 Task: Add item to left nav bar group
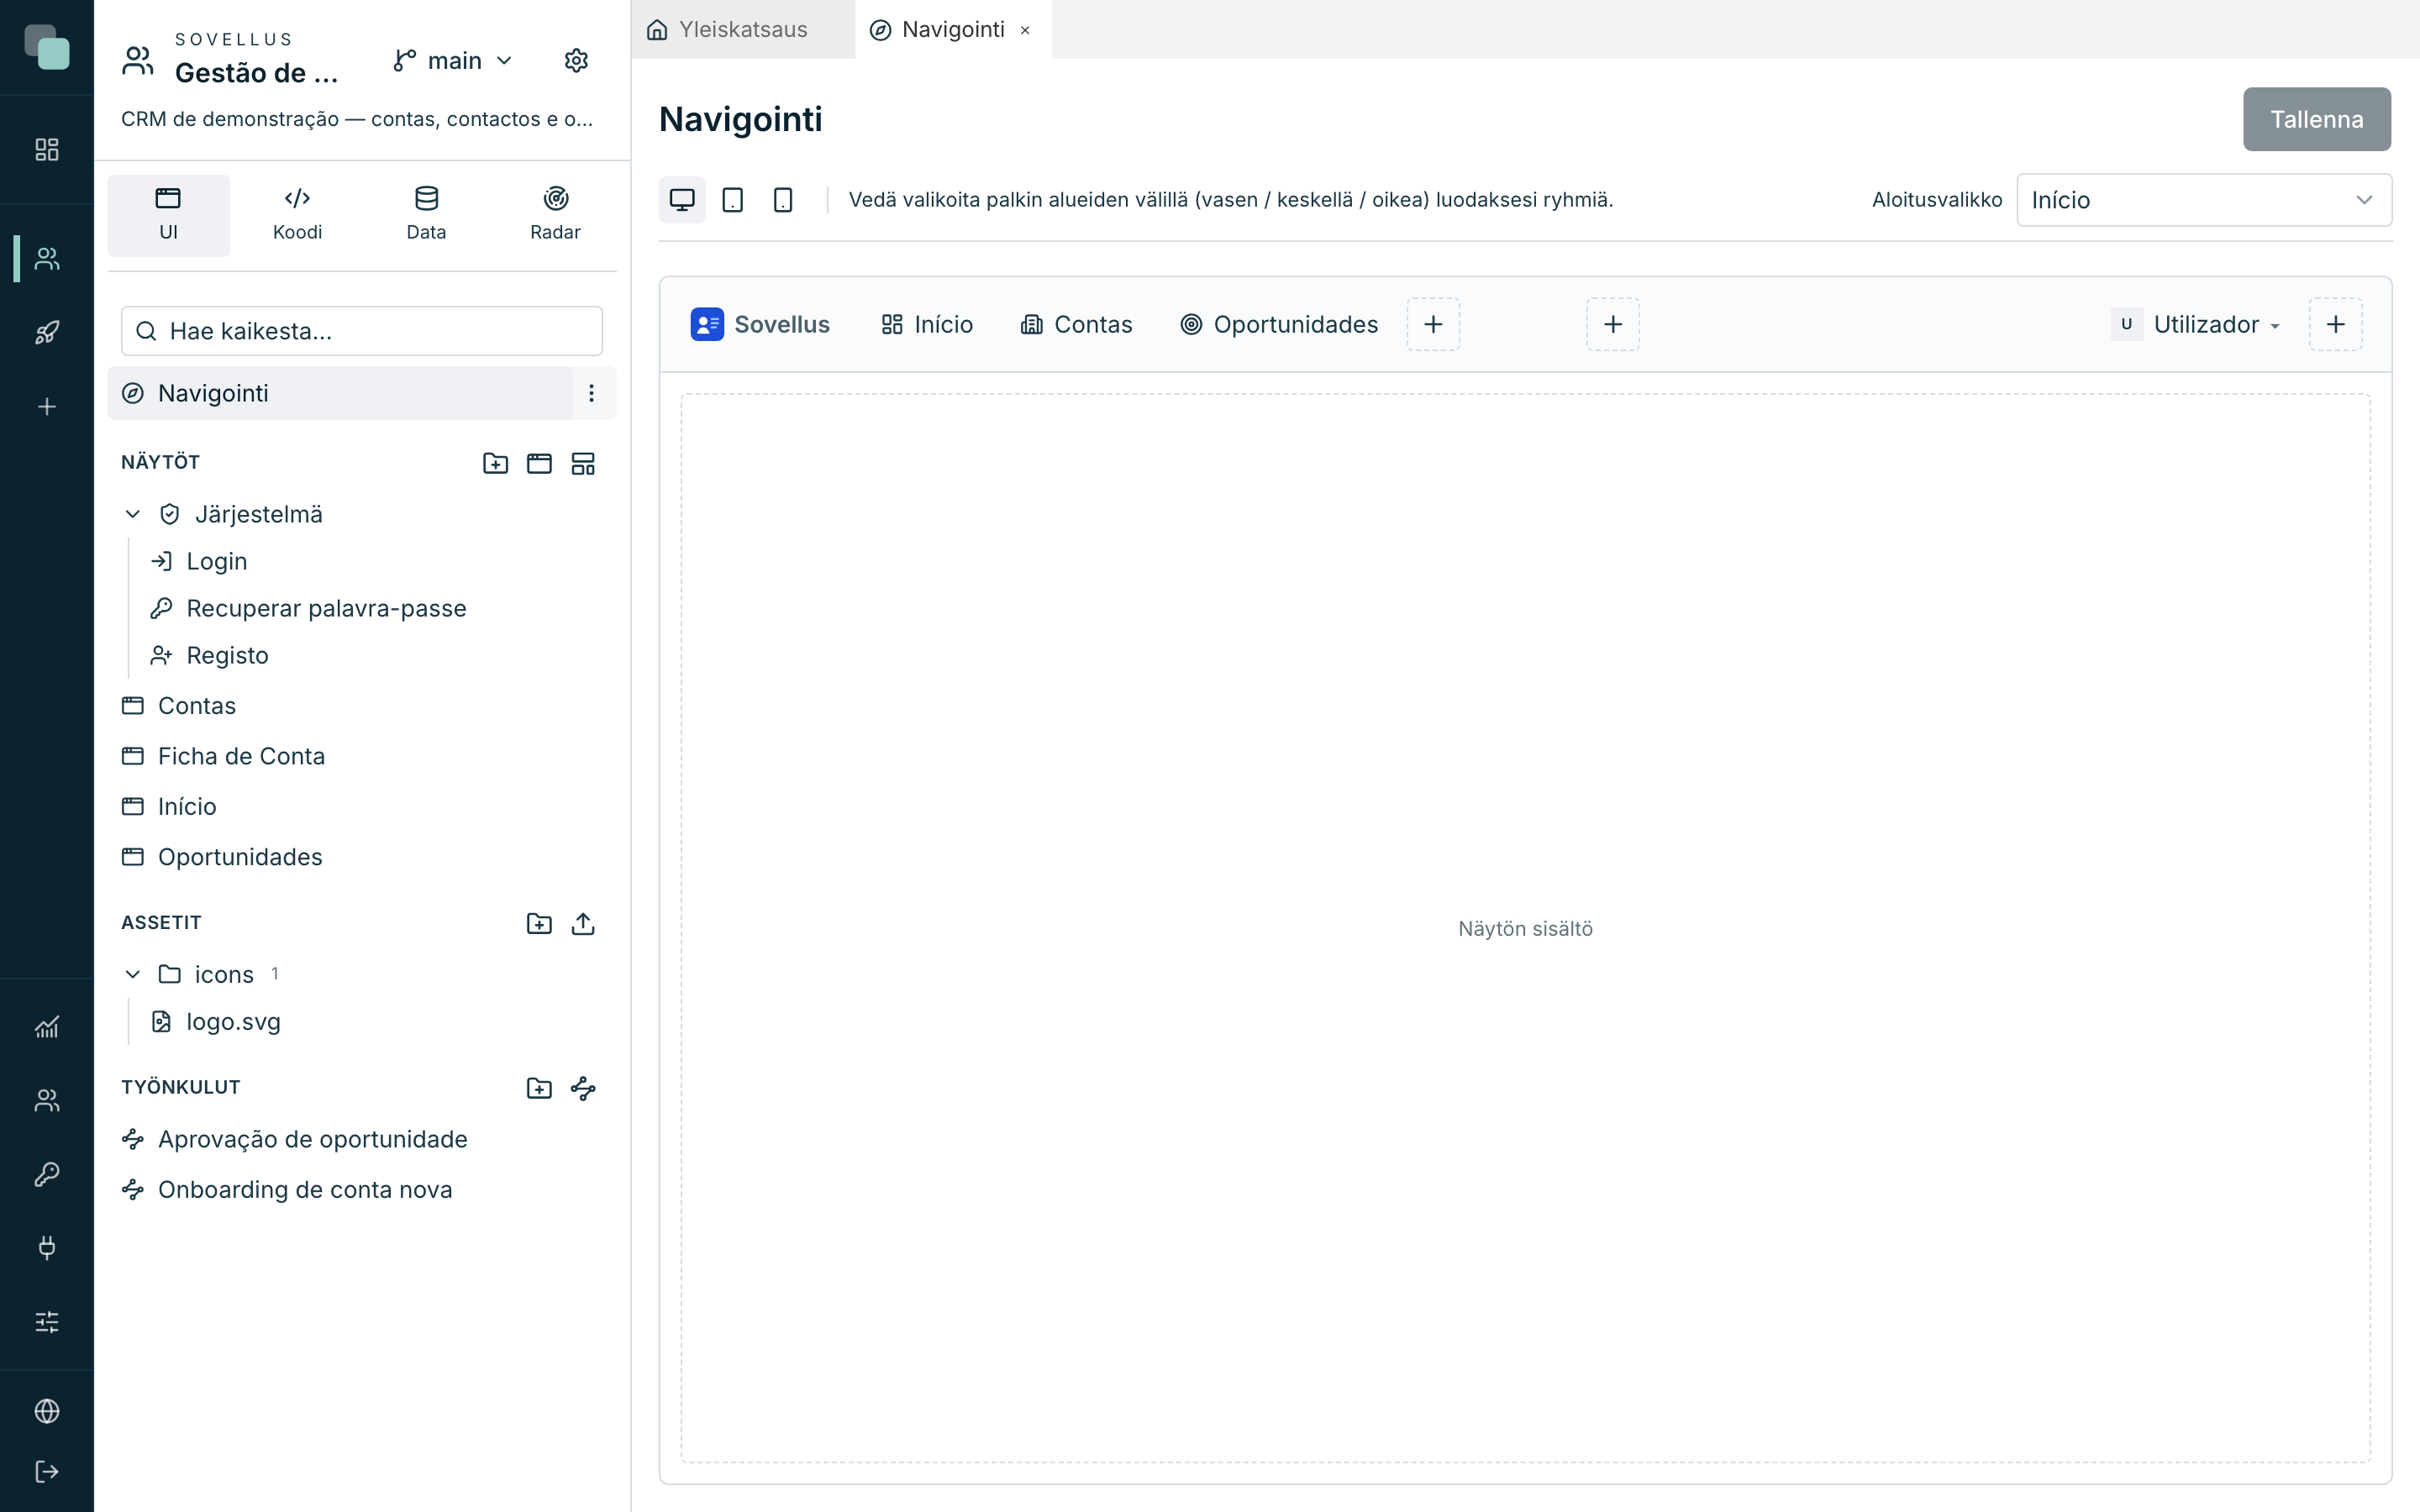(1433, 324)
